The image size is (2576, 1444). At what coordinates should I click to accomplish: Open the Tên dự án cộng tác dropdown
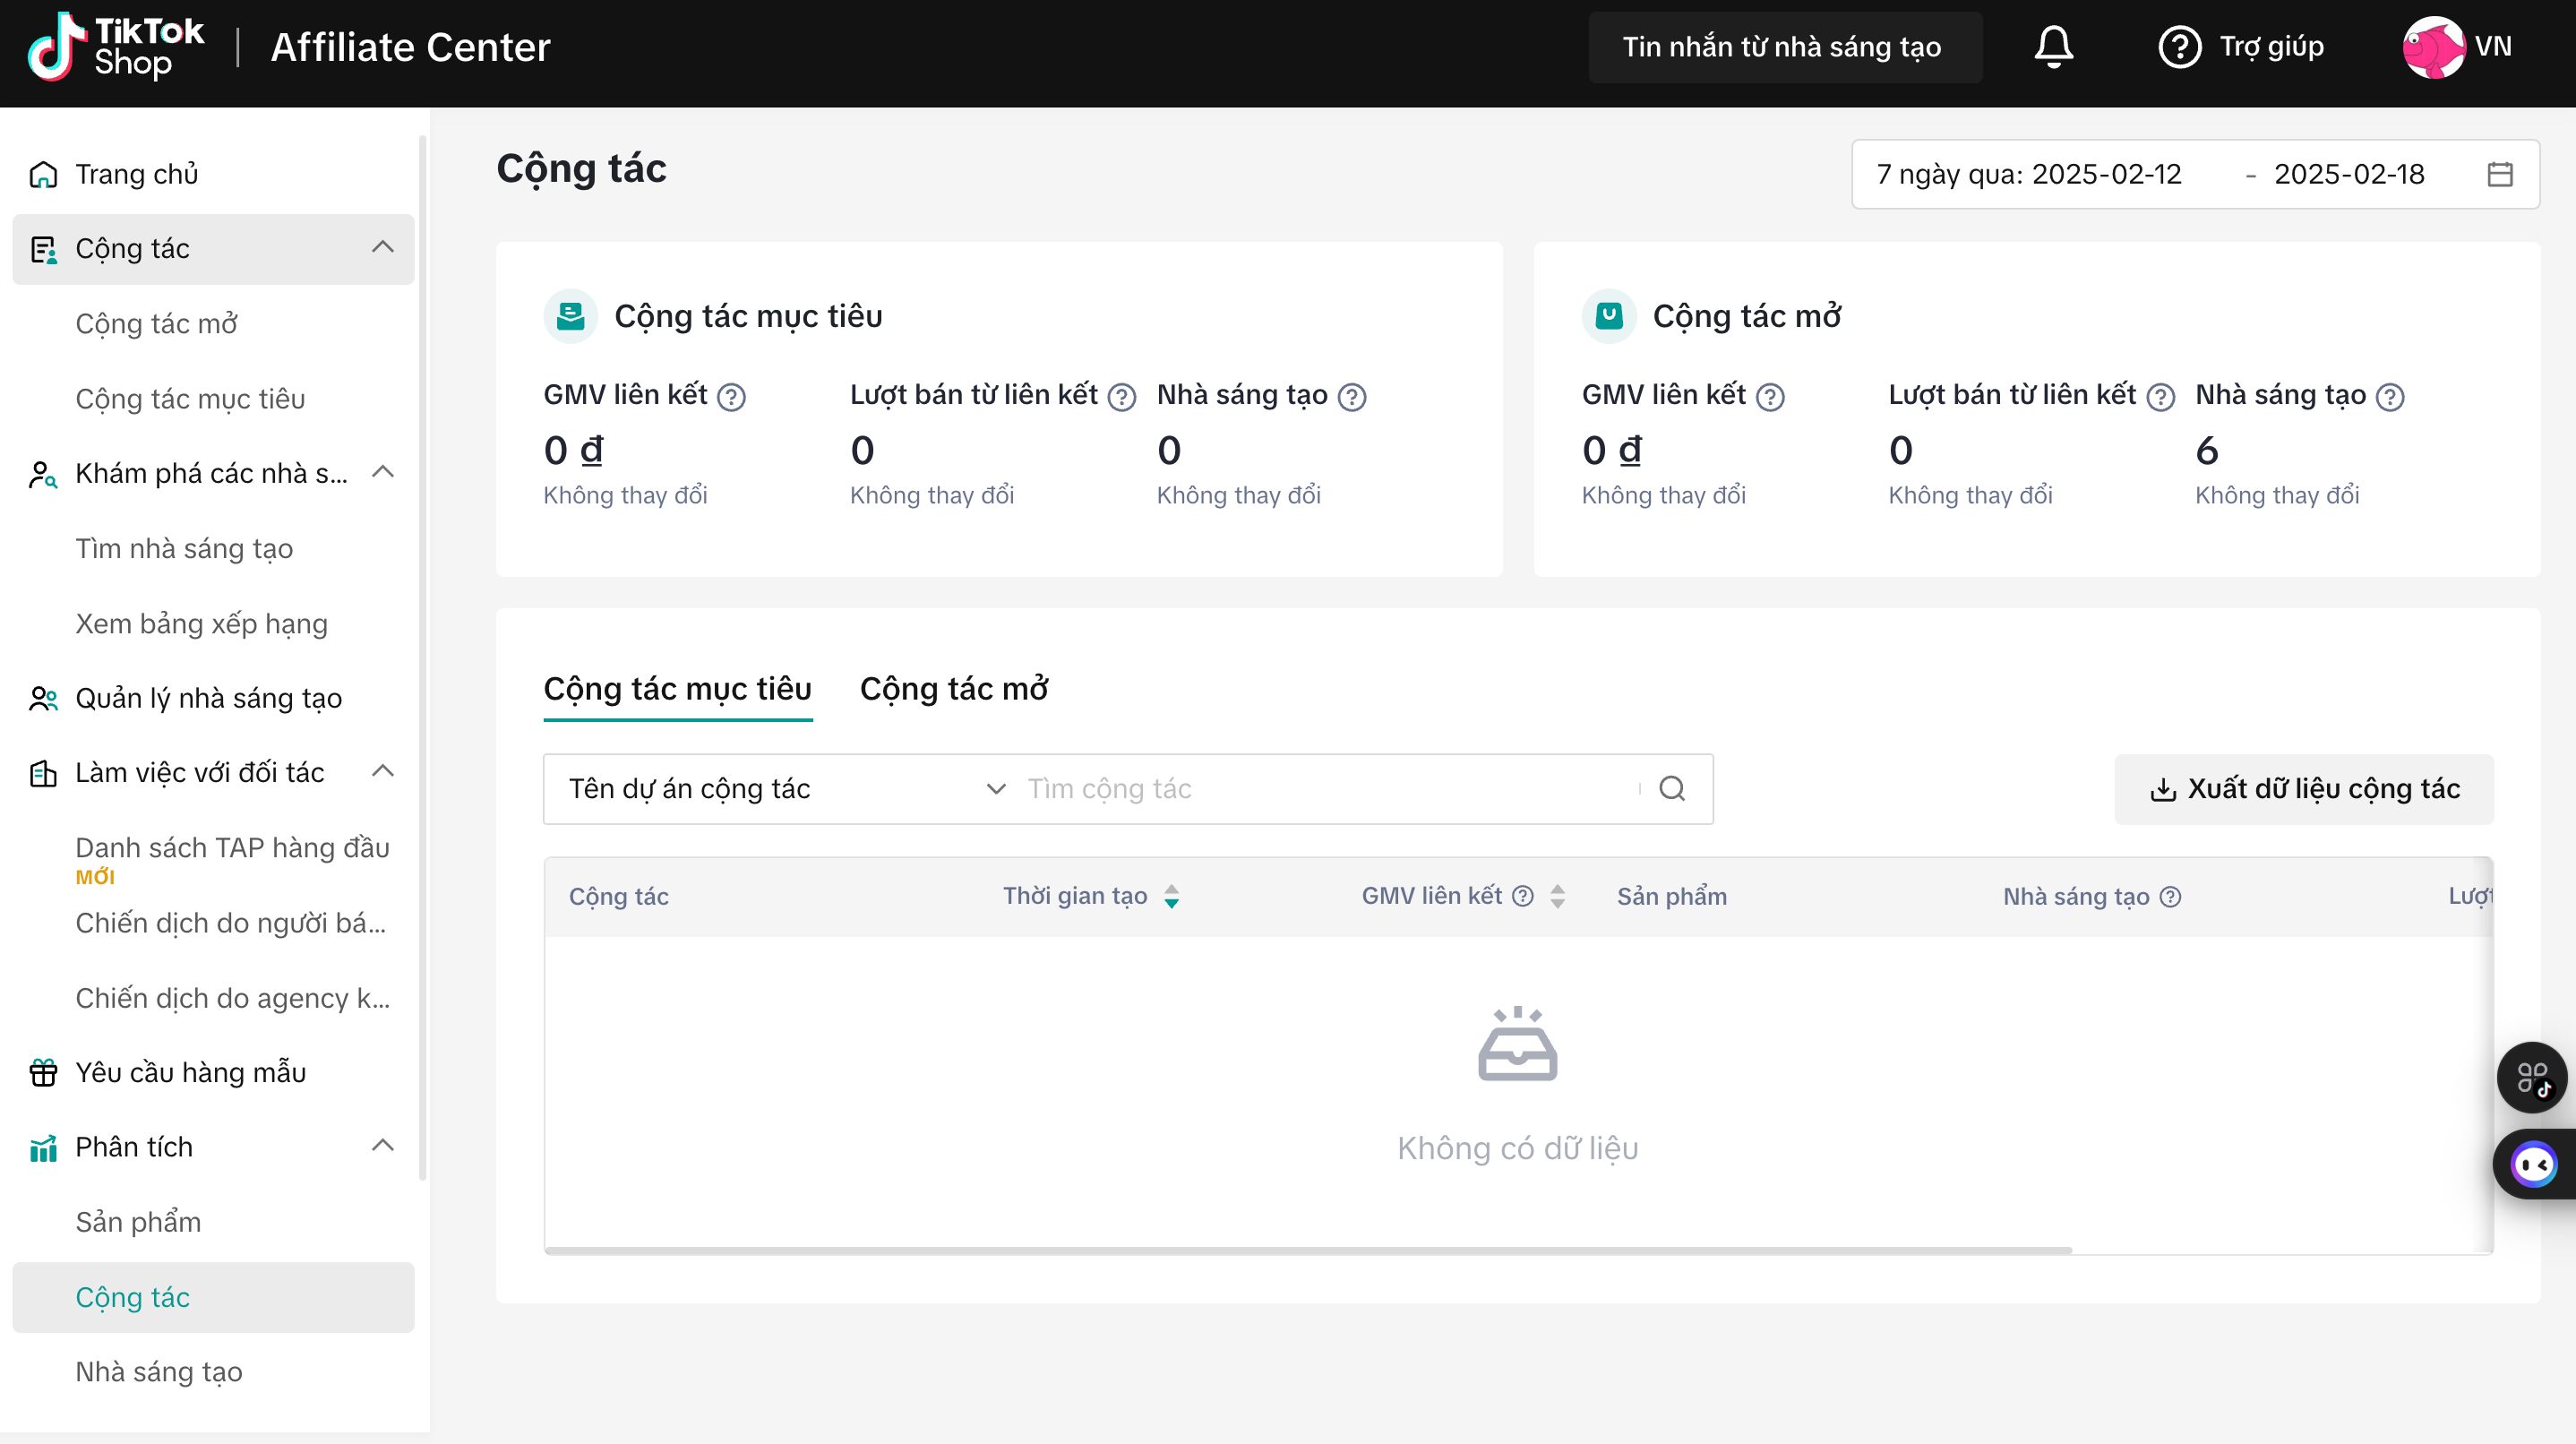pyautogui.click(x=786, y=789)
